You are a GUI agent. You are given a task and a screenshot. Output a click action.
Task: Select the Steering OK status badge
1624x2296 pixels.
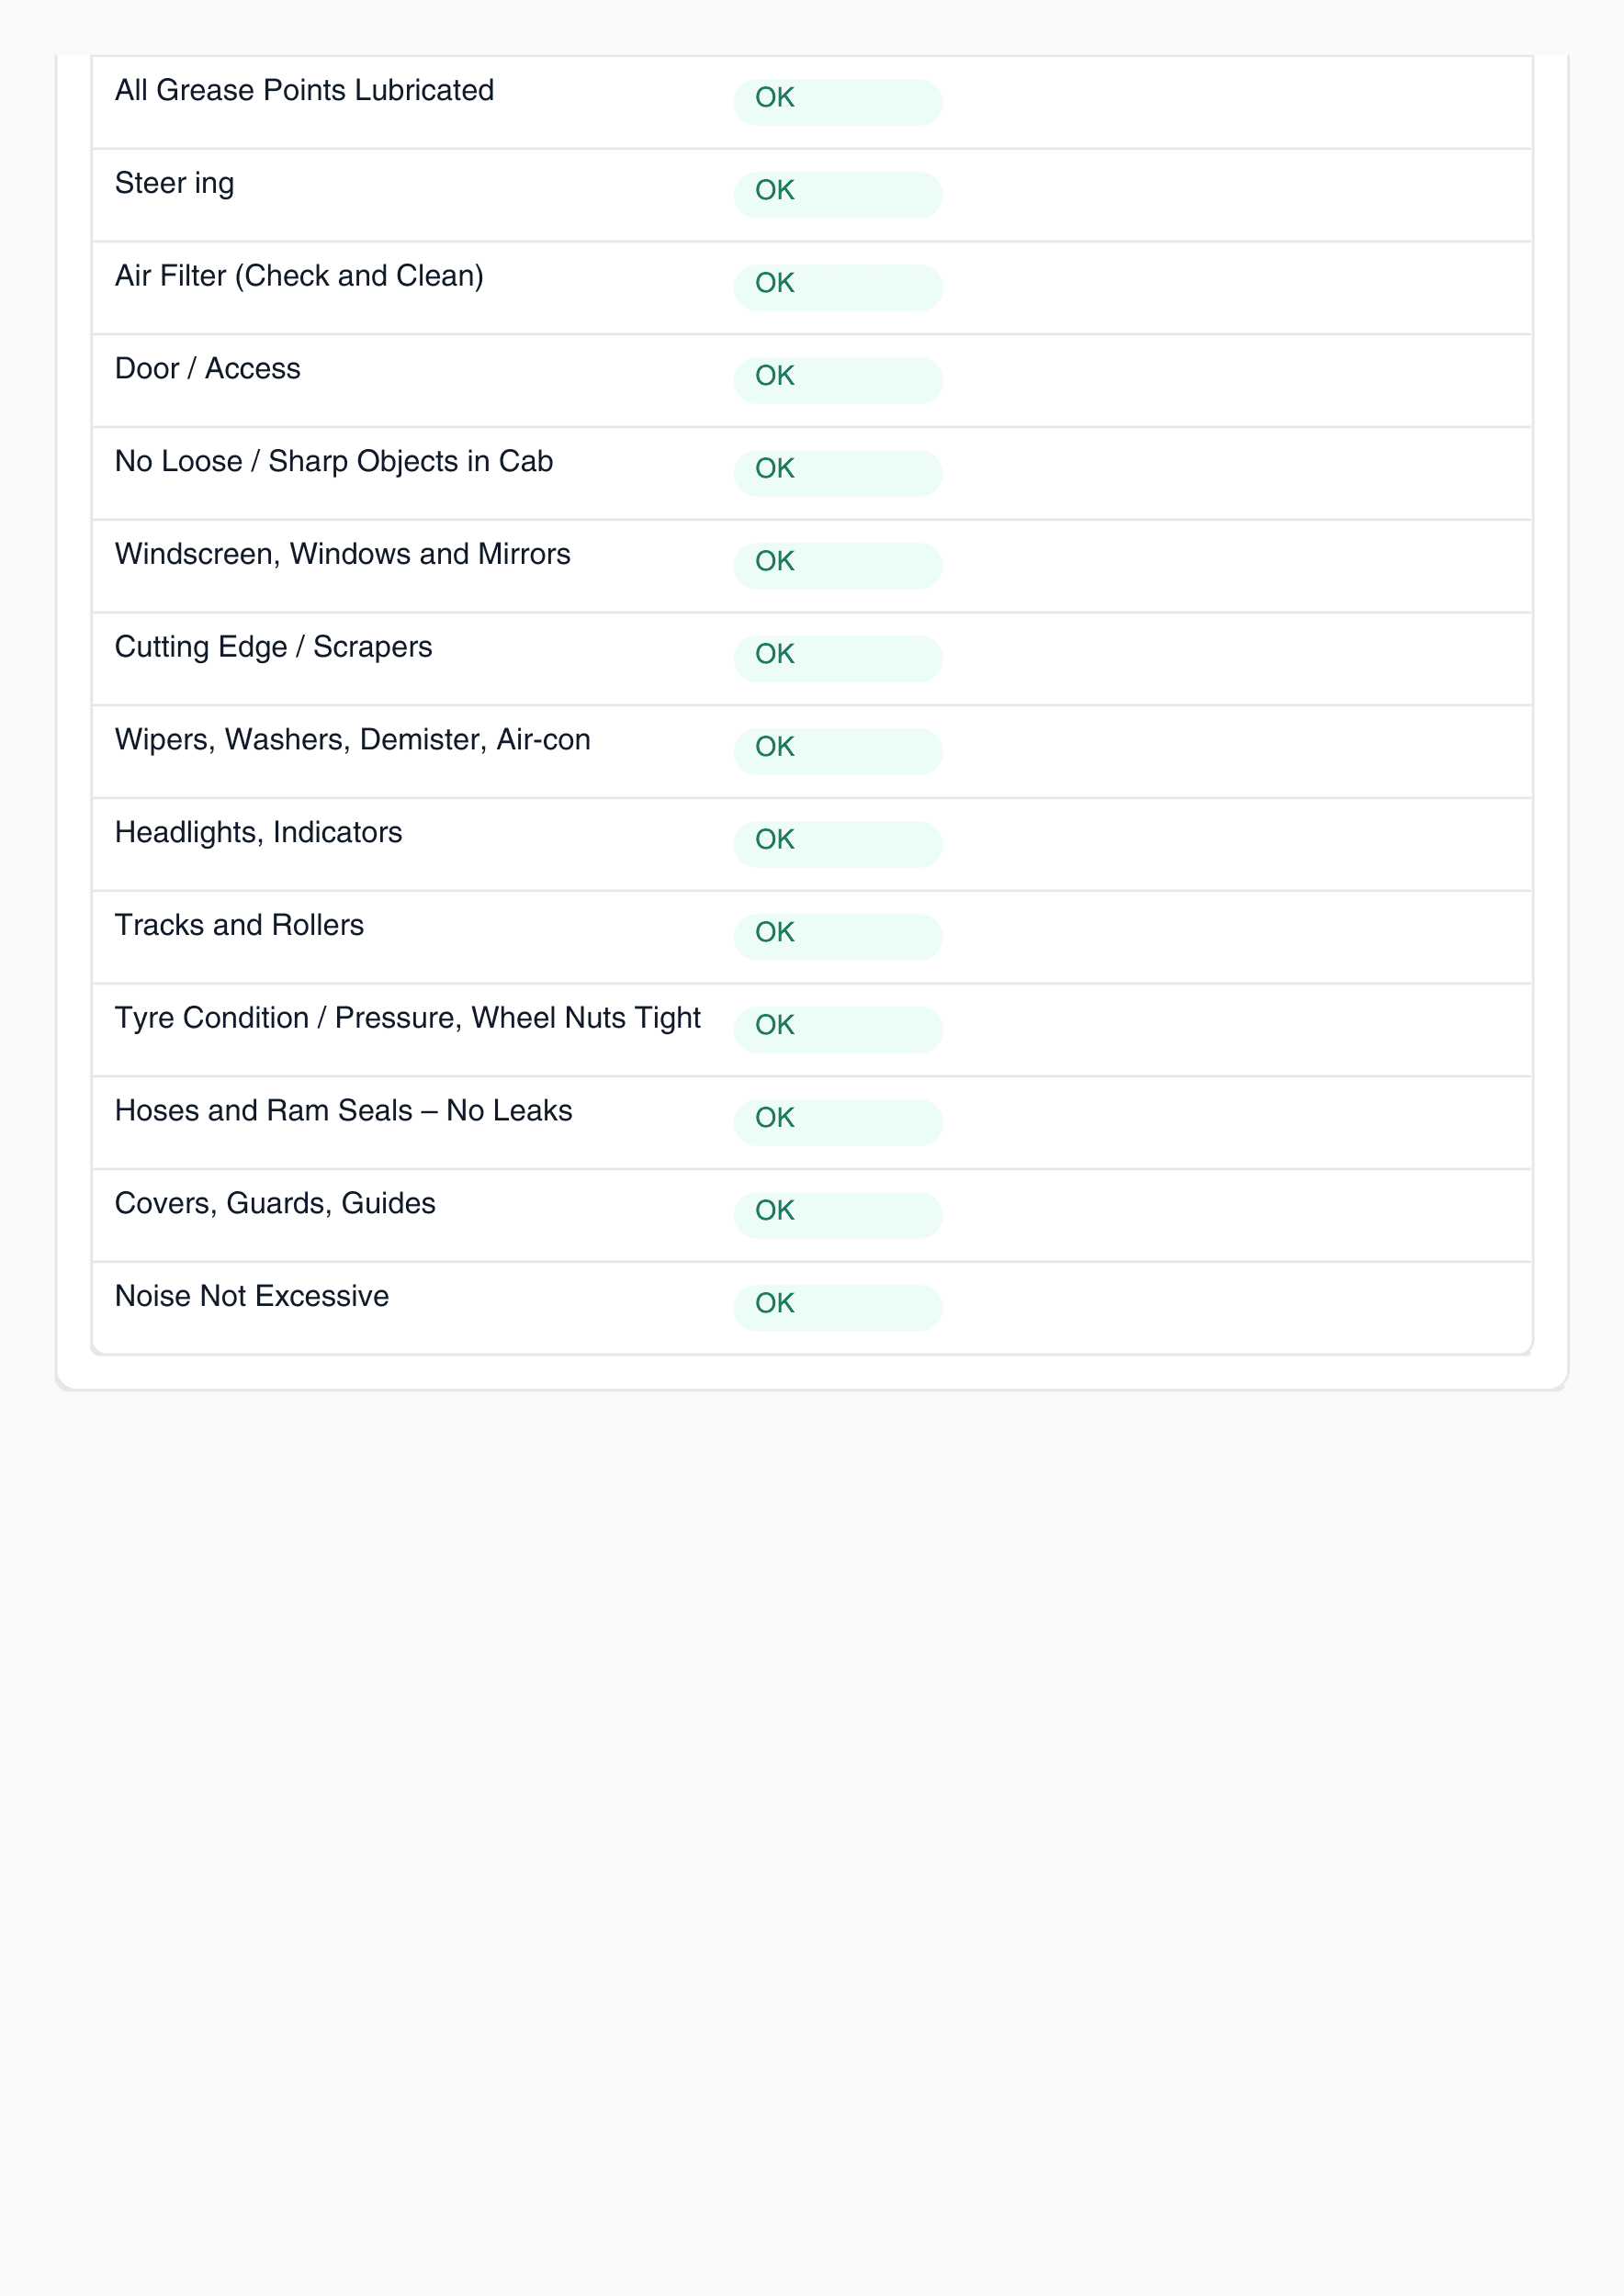point(837,194)
